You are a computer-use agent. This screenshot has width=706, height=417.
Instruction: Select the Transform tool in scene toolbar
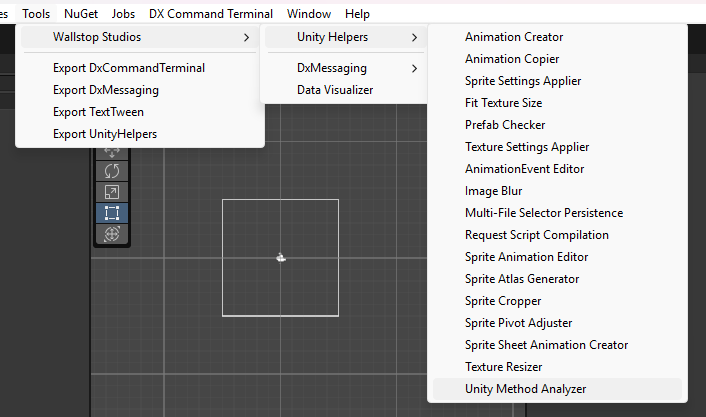click(x=112, y=234)
